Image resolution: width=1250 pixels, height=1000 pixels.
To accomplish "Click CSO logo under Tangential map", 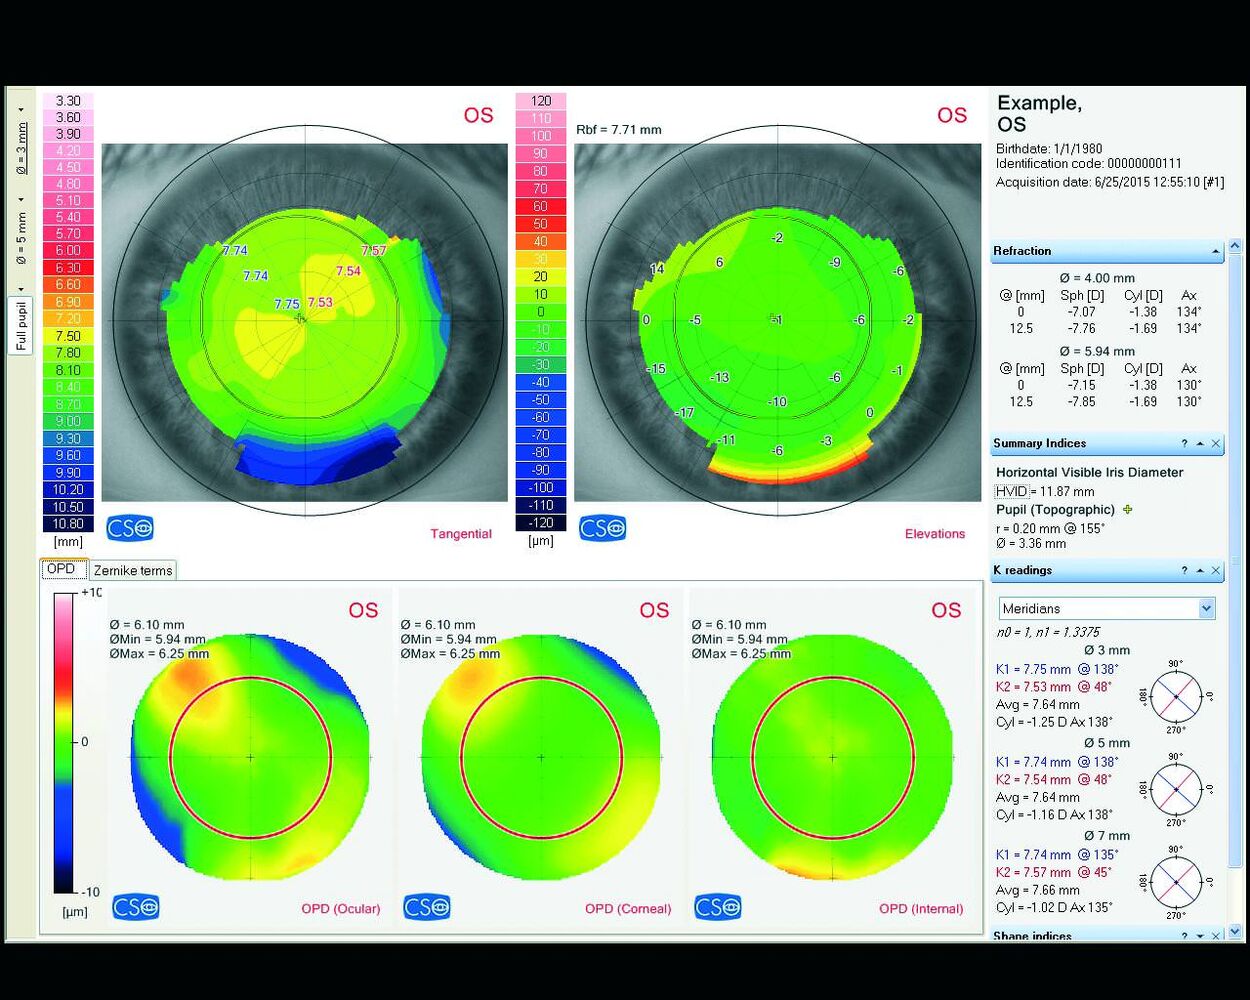I will coord(130,527).
